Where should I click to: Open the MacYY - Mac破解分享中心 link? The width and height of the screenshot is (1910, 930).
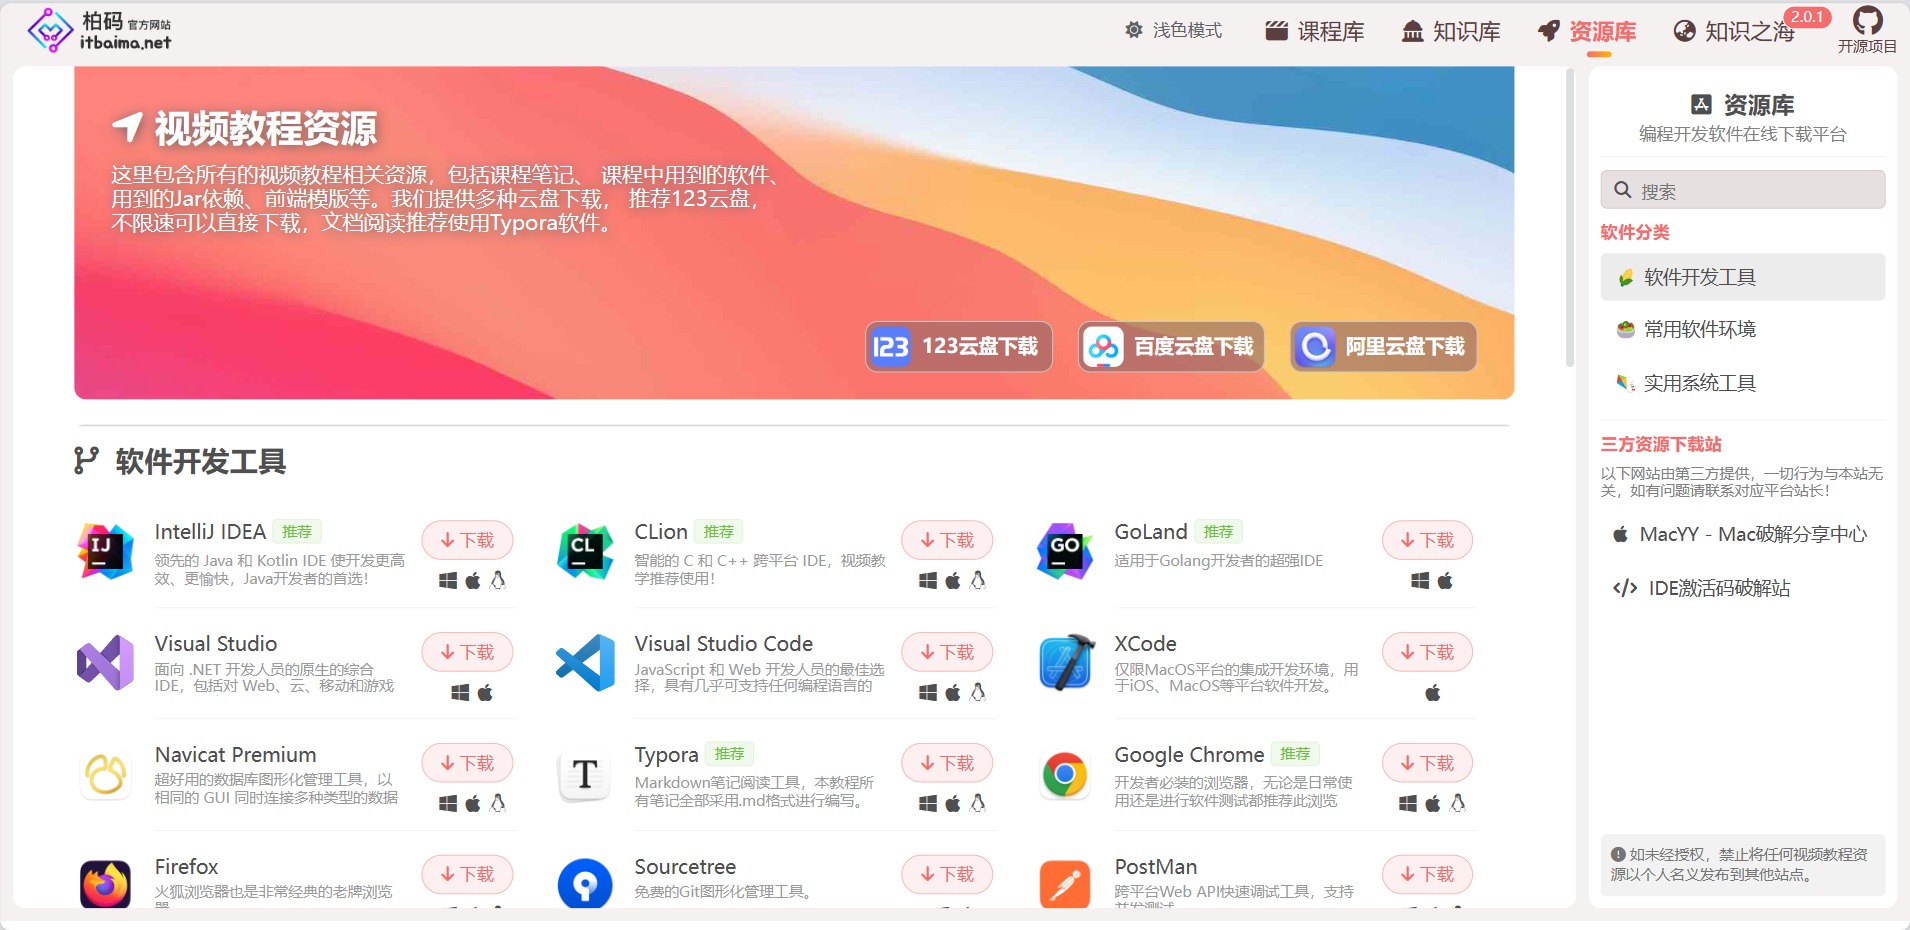[1743, 534]
